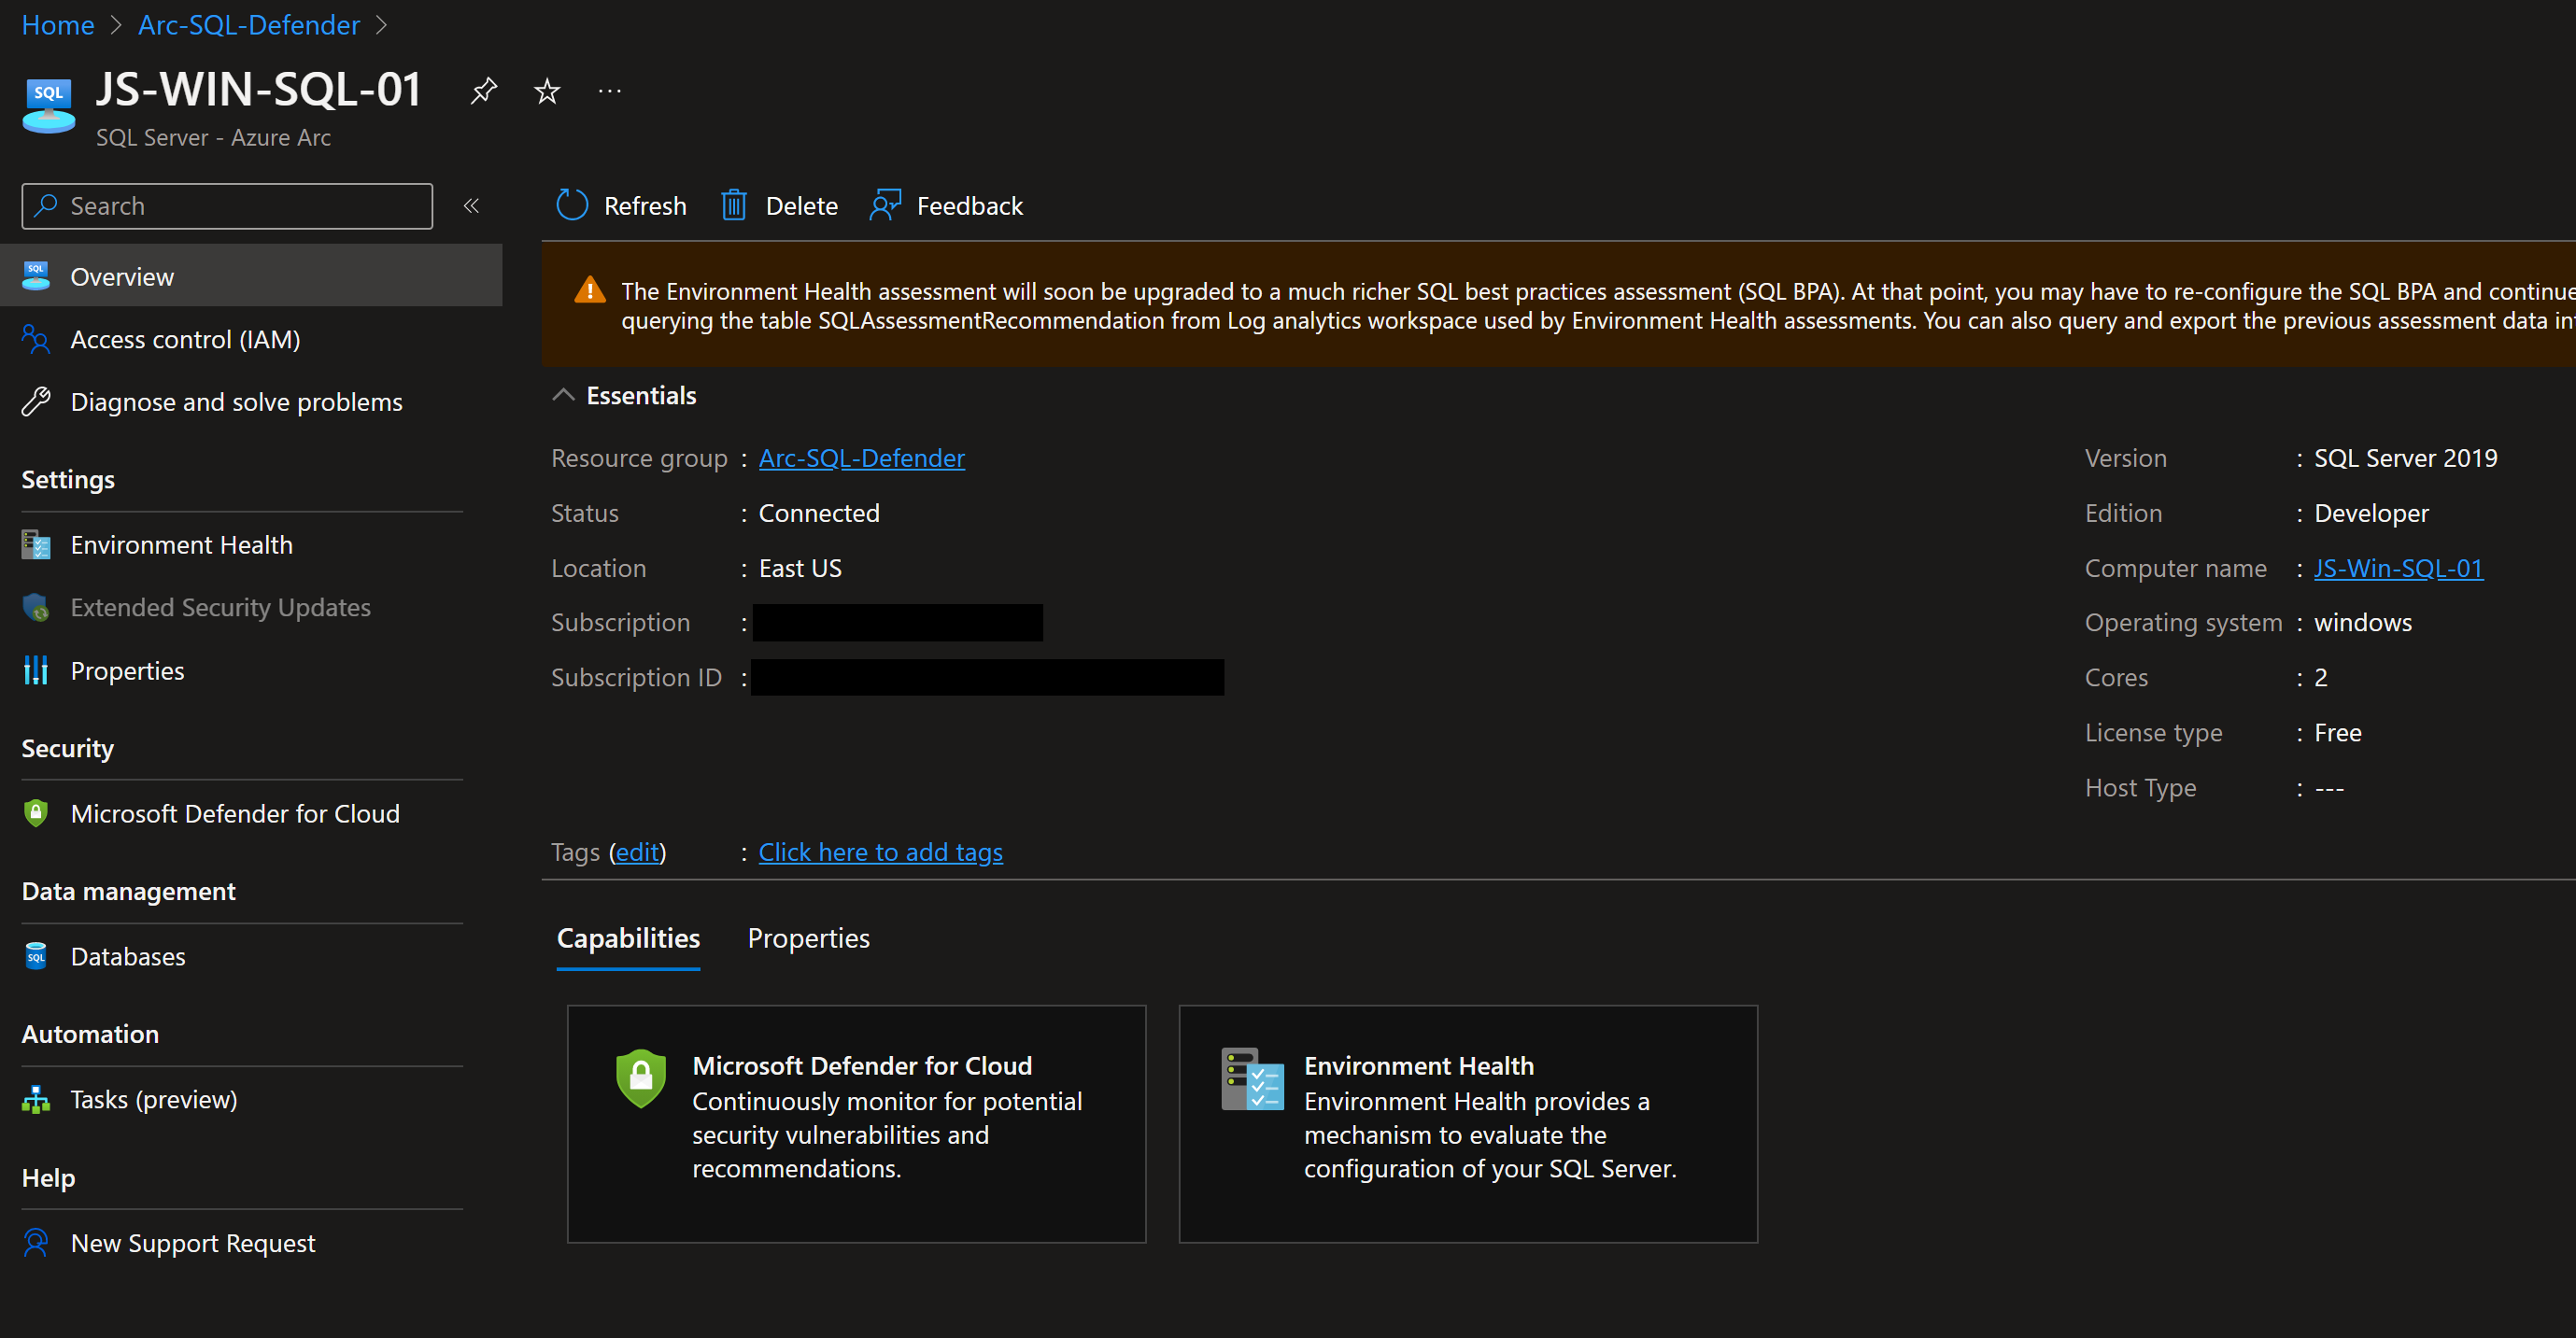The height and width of the screenshot is (1338, 2576).
Task: Open Access control (IAM)
Action: 185,339
